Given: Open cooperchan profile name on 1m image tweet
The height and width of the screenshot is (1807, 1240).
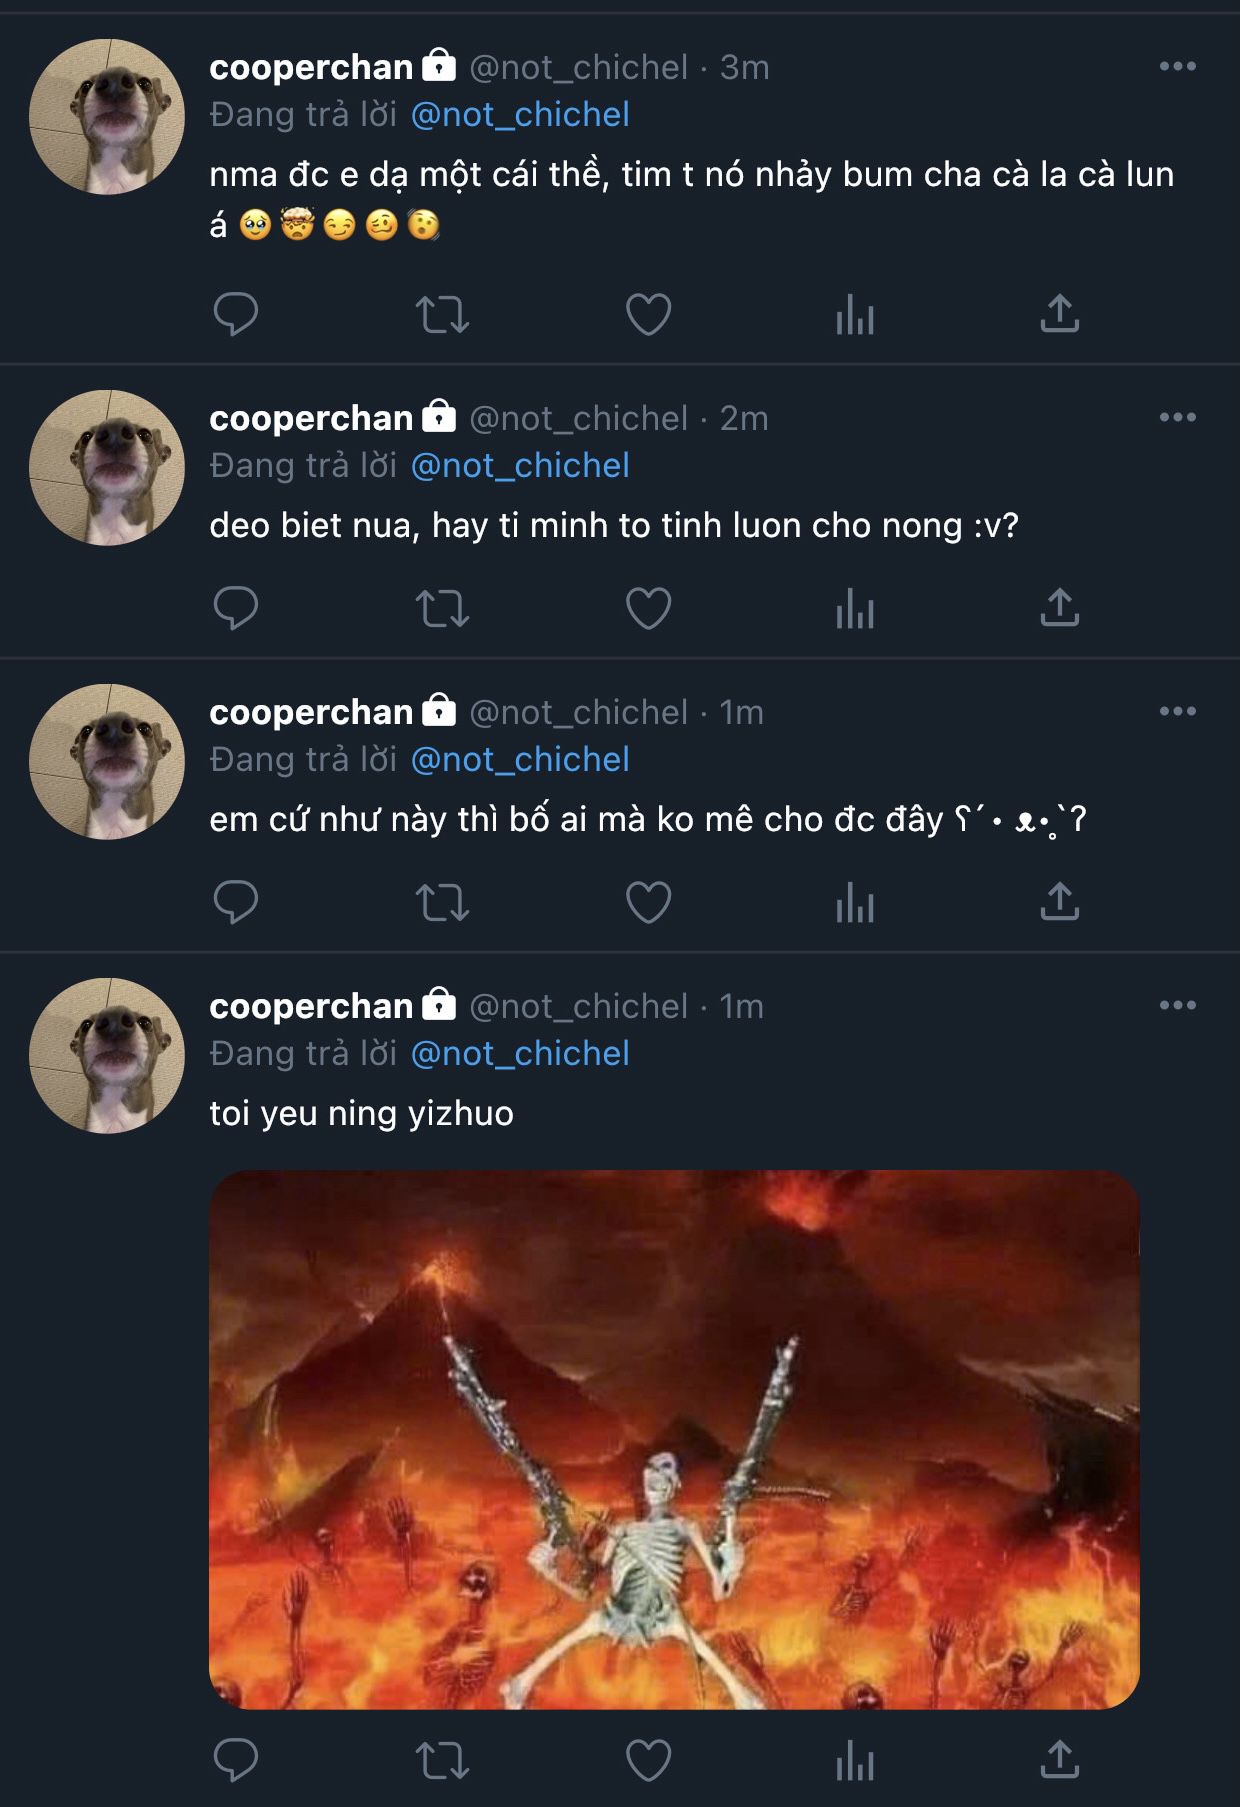Looking at the screenshot, I should coord(311,1006).
